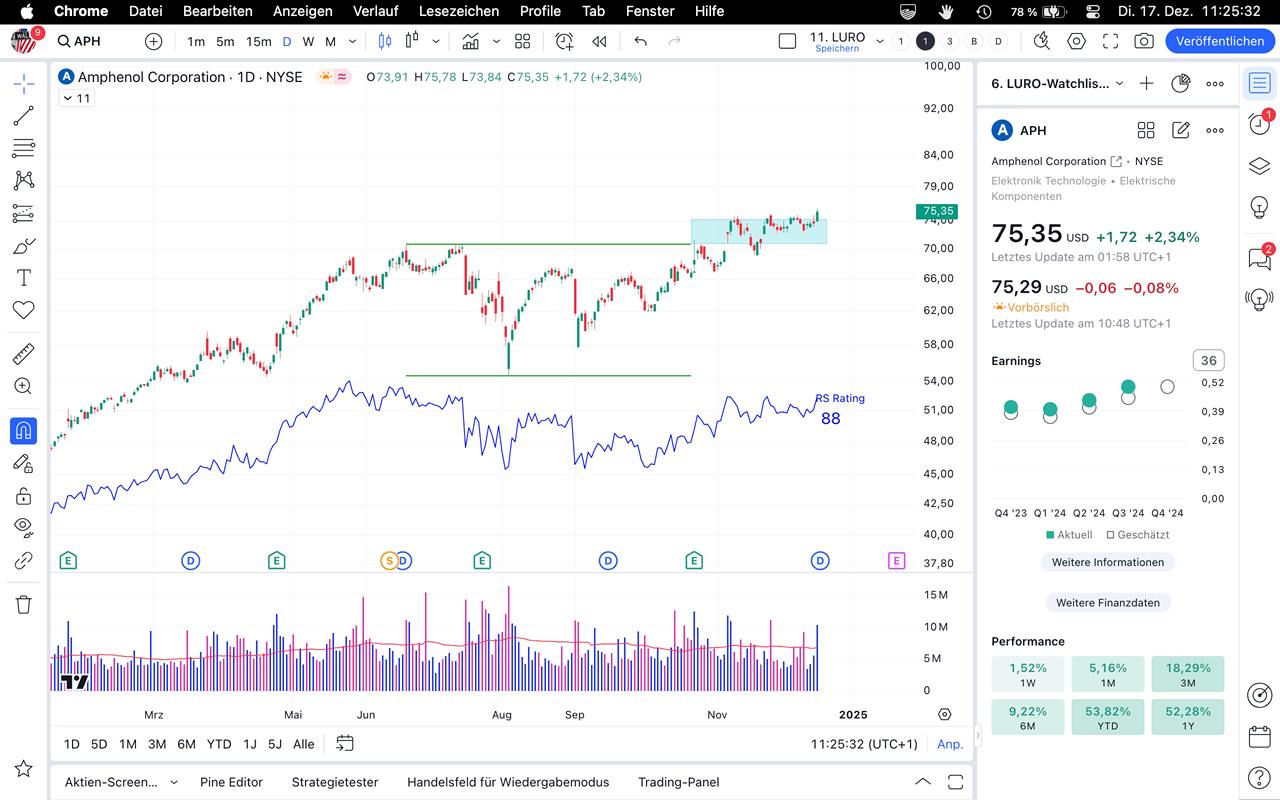Click the light blue rectangle on chart
The width and height of the screenshot is (1280, 800).
(x=758, y=231)
